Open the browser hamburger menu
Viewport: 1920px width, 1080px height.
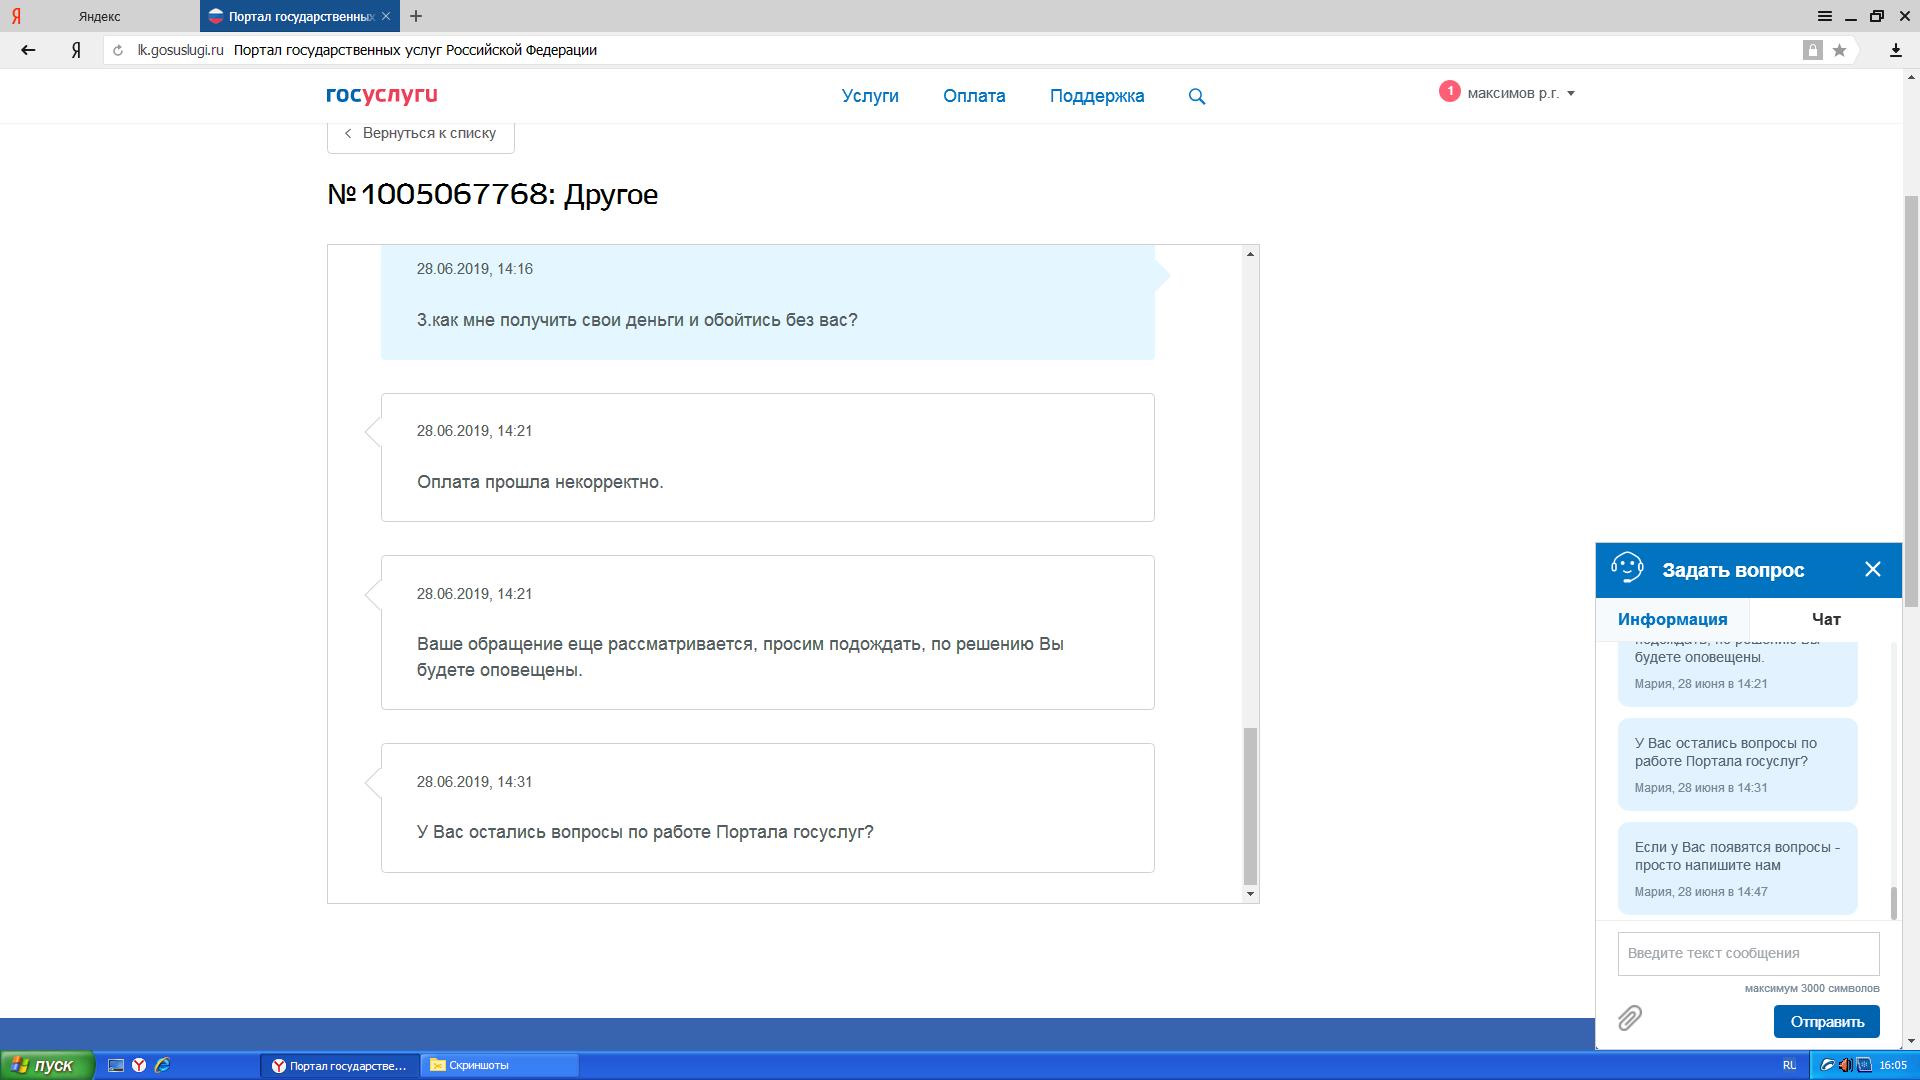(x=1824, y=16)
